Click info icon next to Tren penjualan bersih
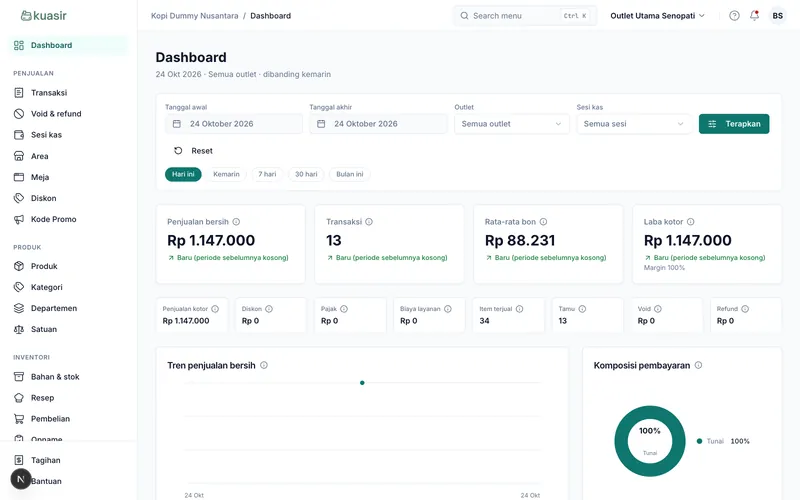Viewport: 800px width, 500px height. click(264, 365)
